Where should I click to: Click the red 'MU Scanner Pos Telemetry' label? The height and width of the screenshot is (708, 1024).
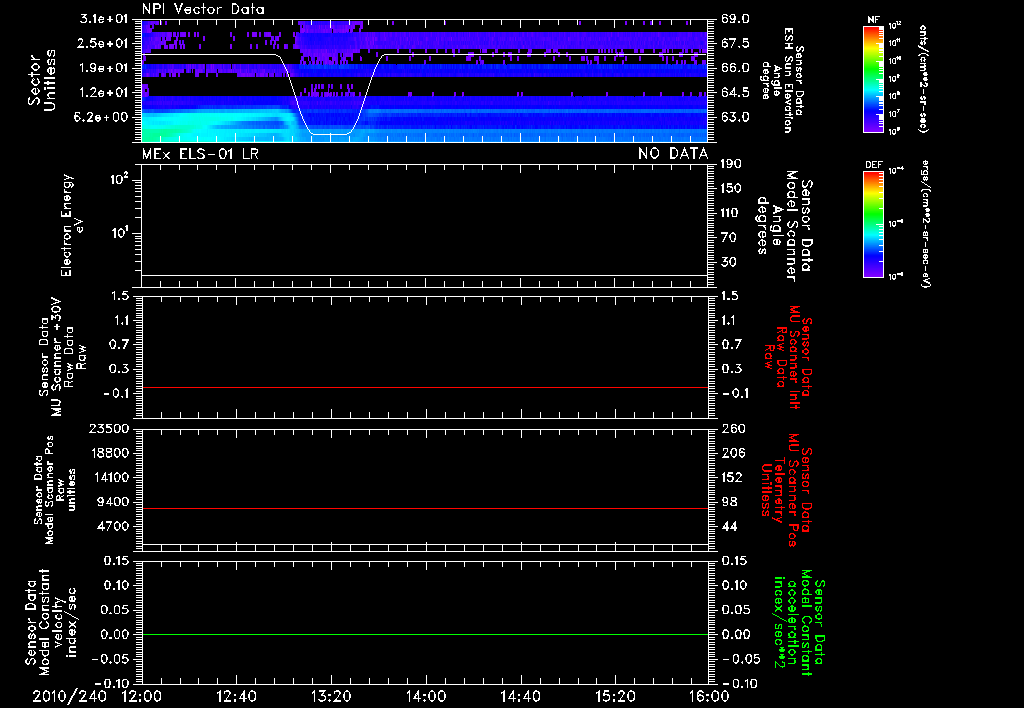[x=786, y=490]
